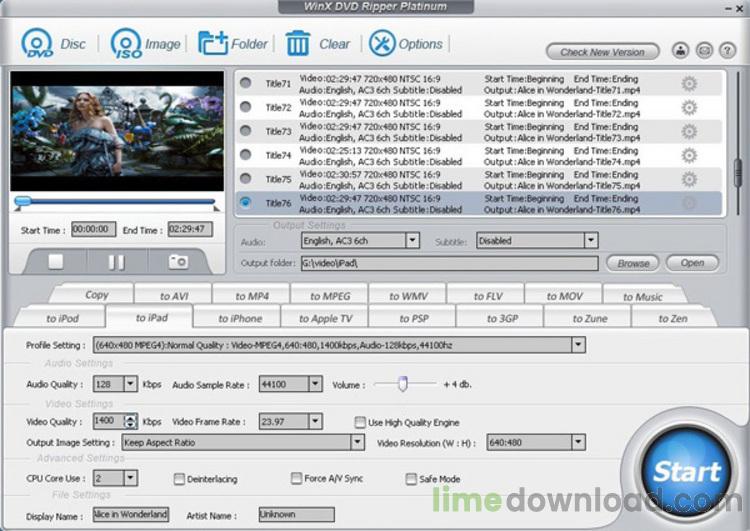Enable Use High Quality Engine checkbox
Screen dimensions: 750x531
click(x=360, y=422)
